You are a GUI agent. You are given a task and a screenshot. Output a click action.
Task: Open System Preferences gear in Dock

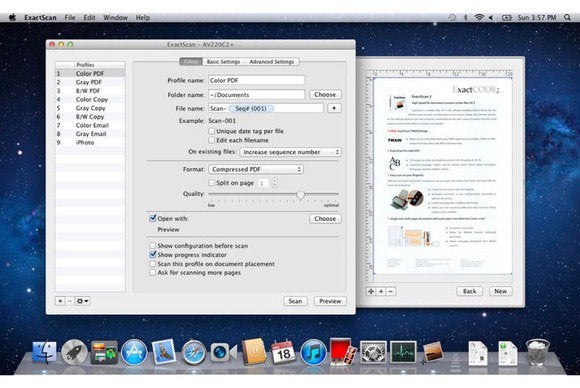click(373, 352)
